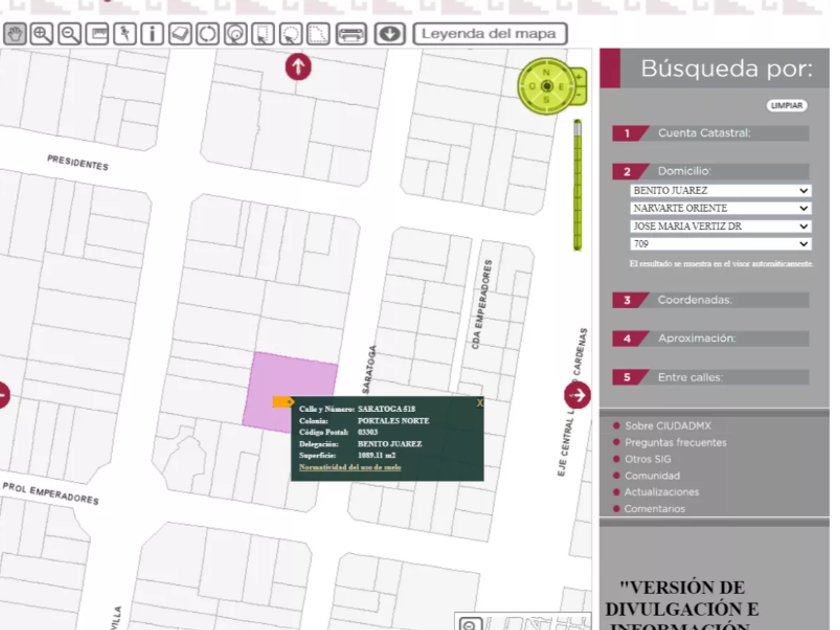Pan map north with top arrow
The width and height of the screenshot is (840, 630).
(x=298, y=67)
